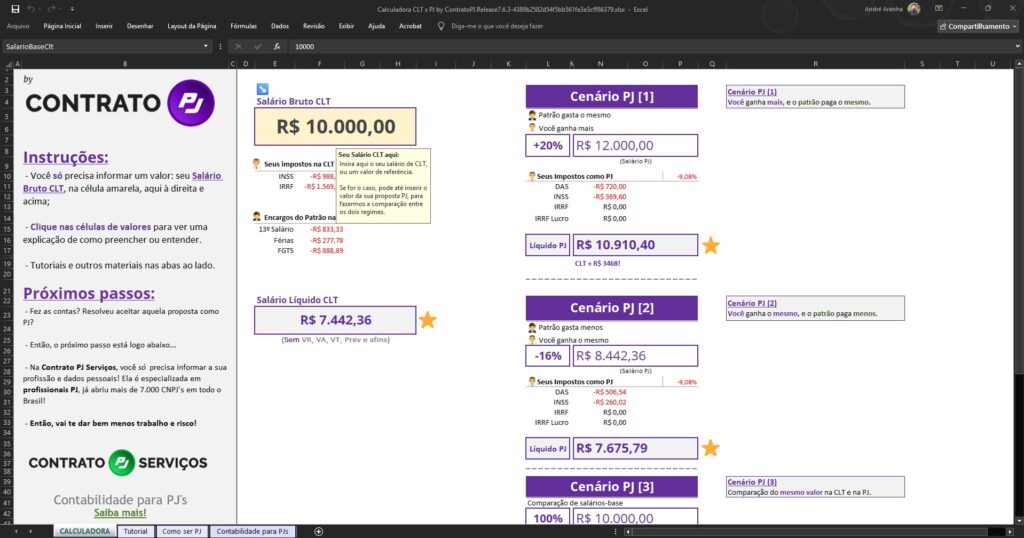Switch to the Como ser PJ sheet tab
This screenshot has height=538, width=1024.
click(182, 531)
